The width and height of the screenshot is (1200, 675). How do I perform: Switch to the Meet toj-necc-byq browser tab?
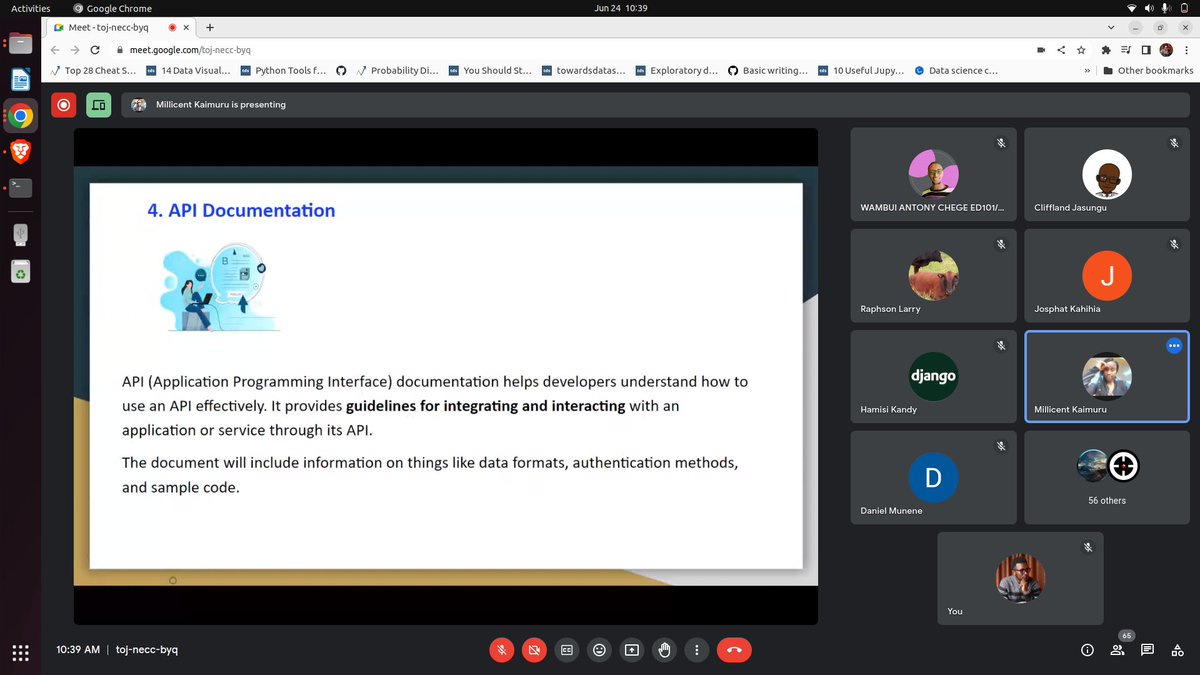tap(110, 27)
